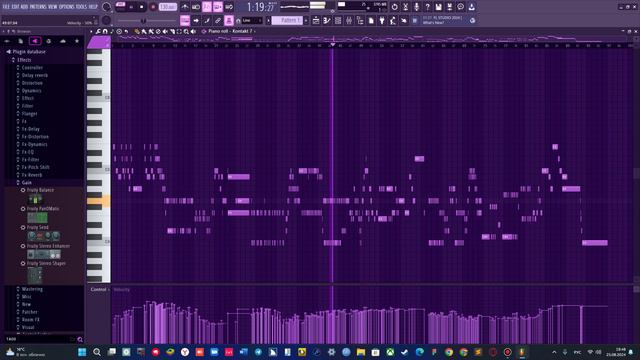Open the snap Line dropdown
Viewport: 640px width, 360px height.
click(x=252, y=20)
